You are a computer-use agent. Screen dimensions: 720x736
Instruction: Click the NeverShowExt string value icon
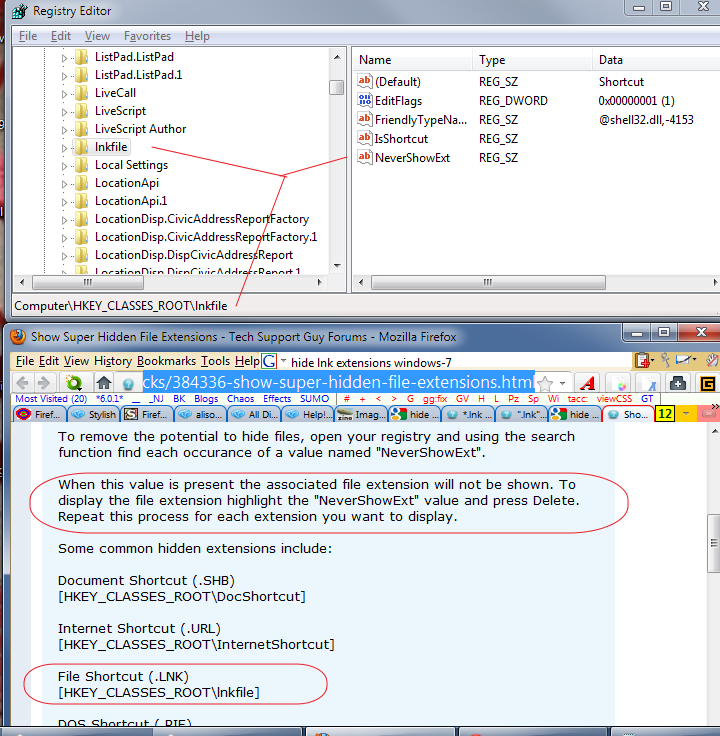(x=365, y=157)
